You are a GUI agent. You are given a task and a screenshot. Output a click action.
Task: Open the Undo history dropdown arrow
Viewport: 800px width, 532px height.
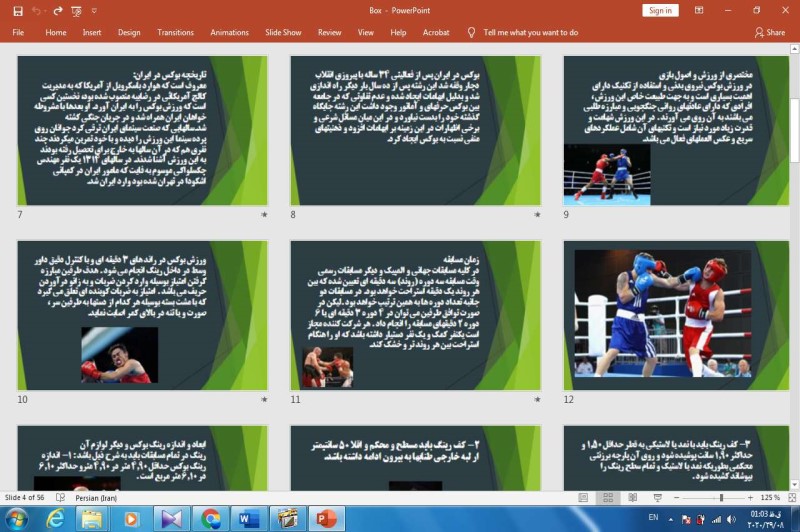46,10
